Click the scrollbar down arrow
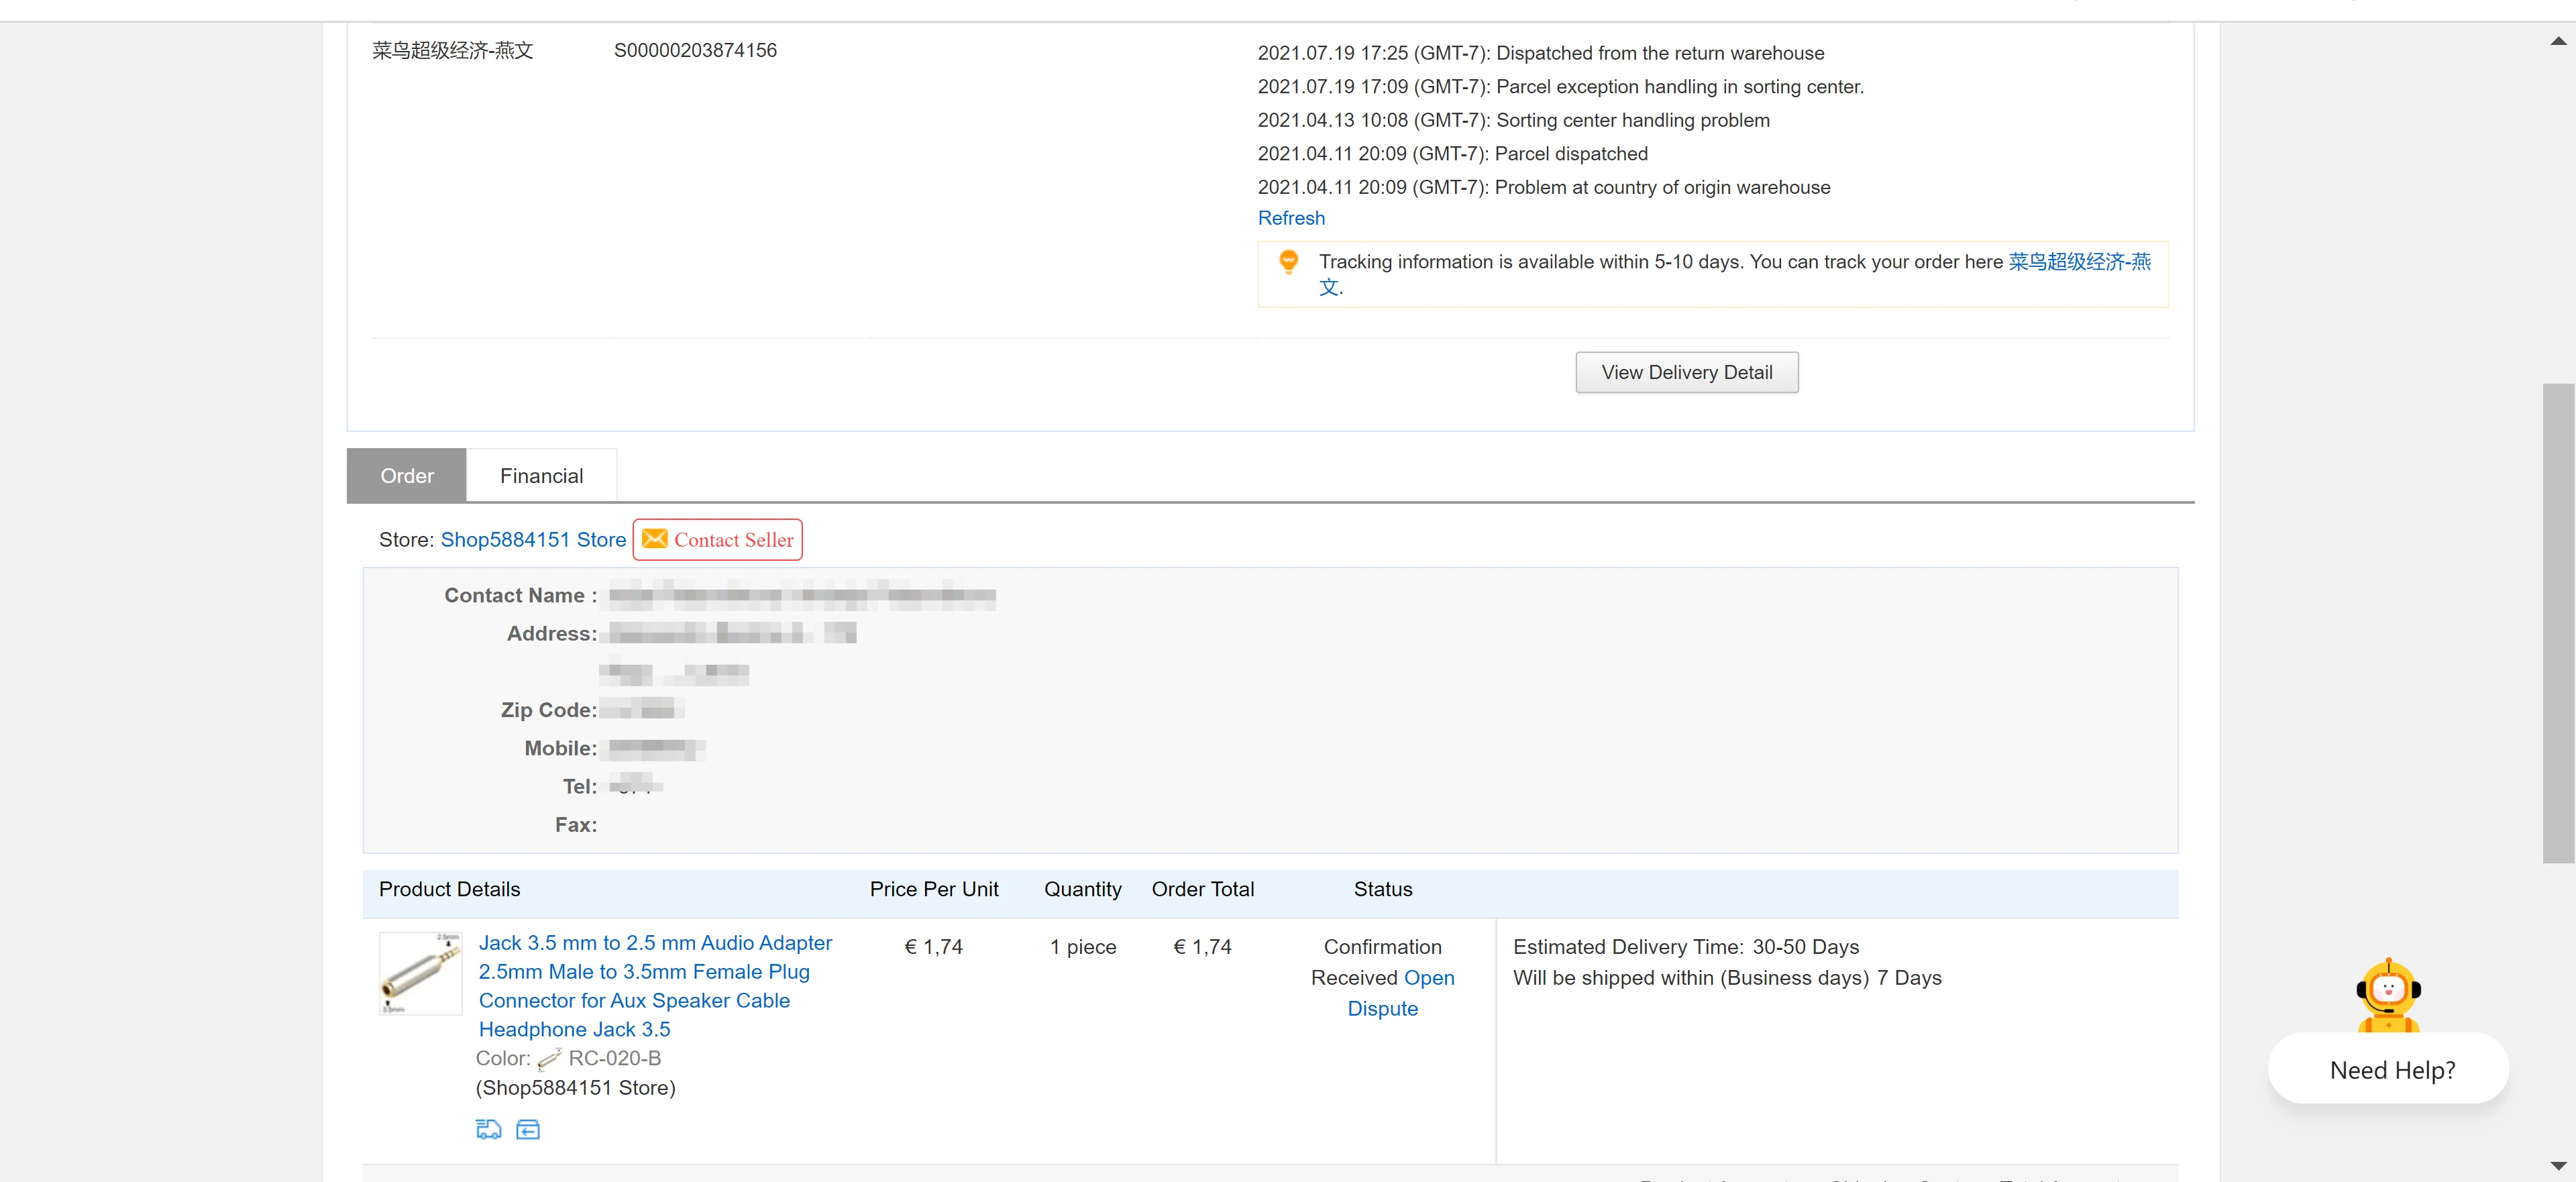The width and height of the screenshot is (2576, 1182). (x=2558, y=1165)
